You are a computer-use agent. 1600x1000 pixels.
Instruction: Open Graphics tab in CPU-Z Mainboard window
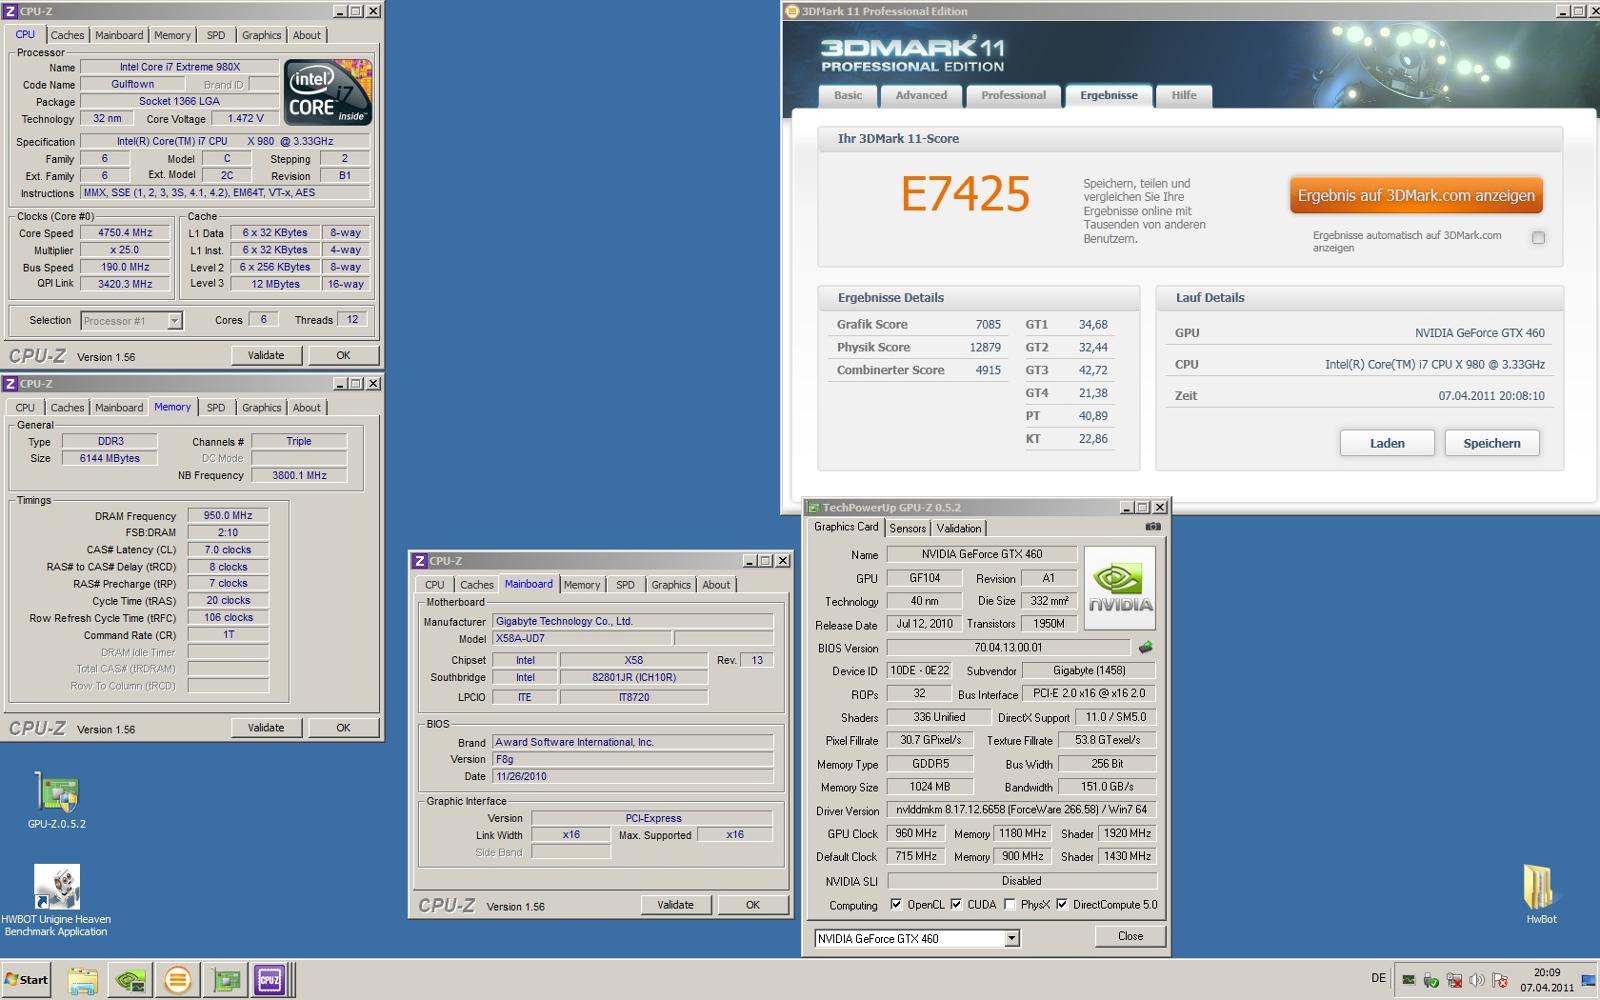671,585
